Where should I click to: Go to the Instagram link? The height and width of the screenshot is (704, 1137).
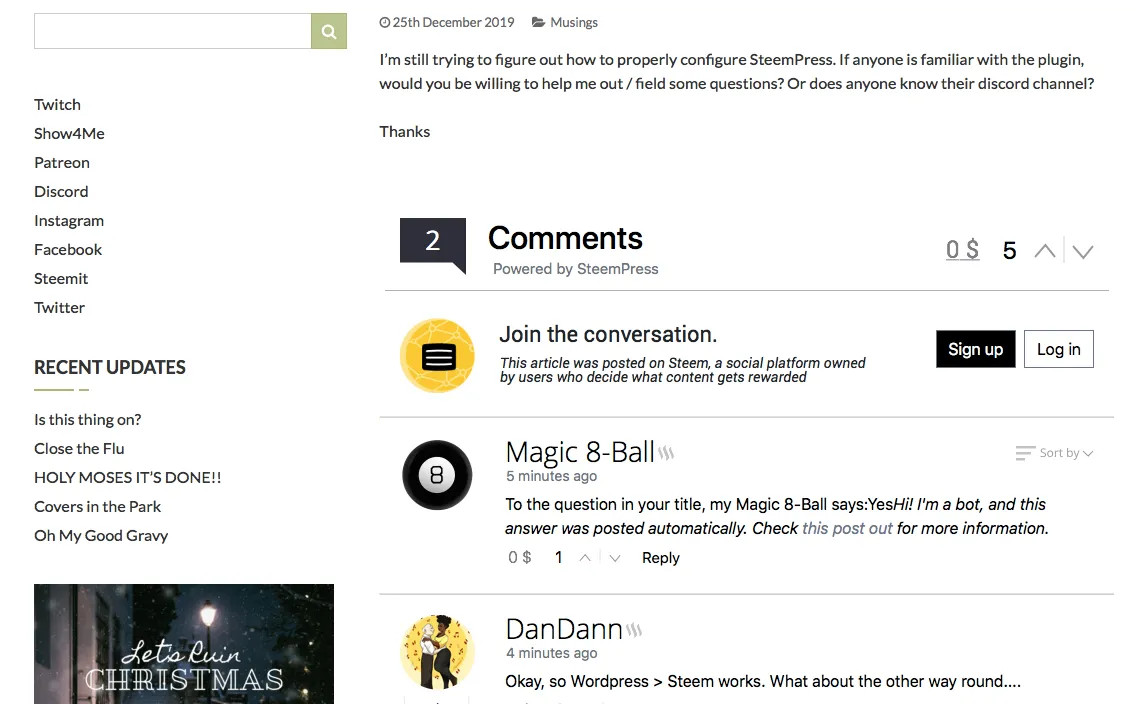click(x=69, y=220)
